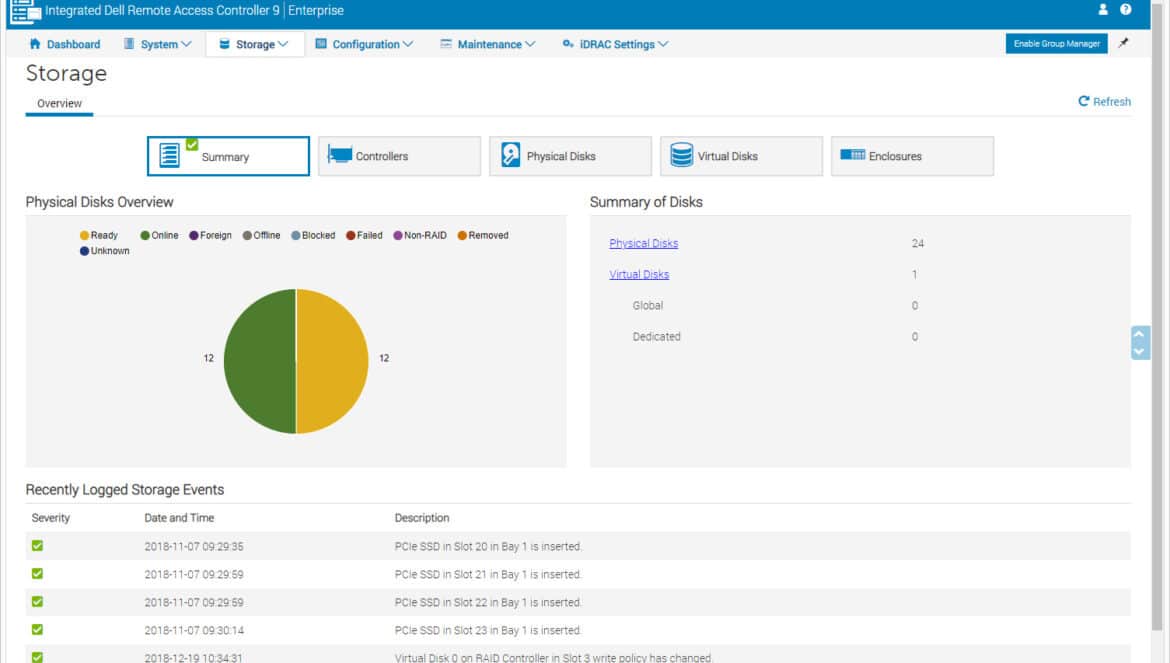Viewport: 1170px width, 663px height.
Task: Click the Summary list icon
Action: tap(169, 155)
